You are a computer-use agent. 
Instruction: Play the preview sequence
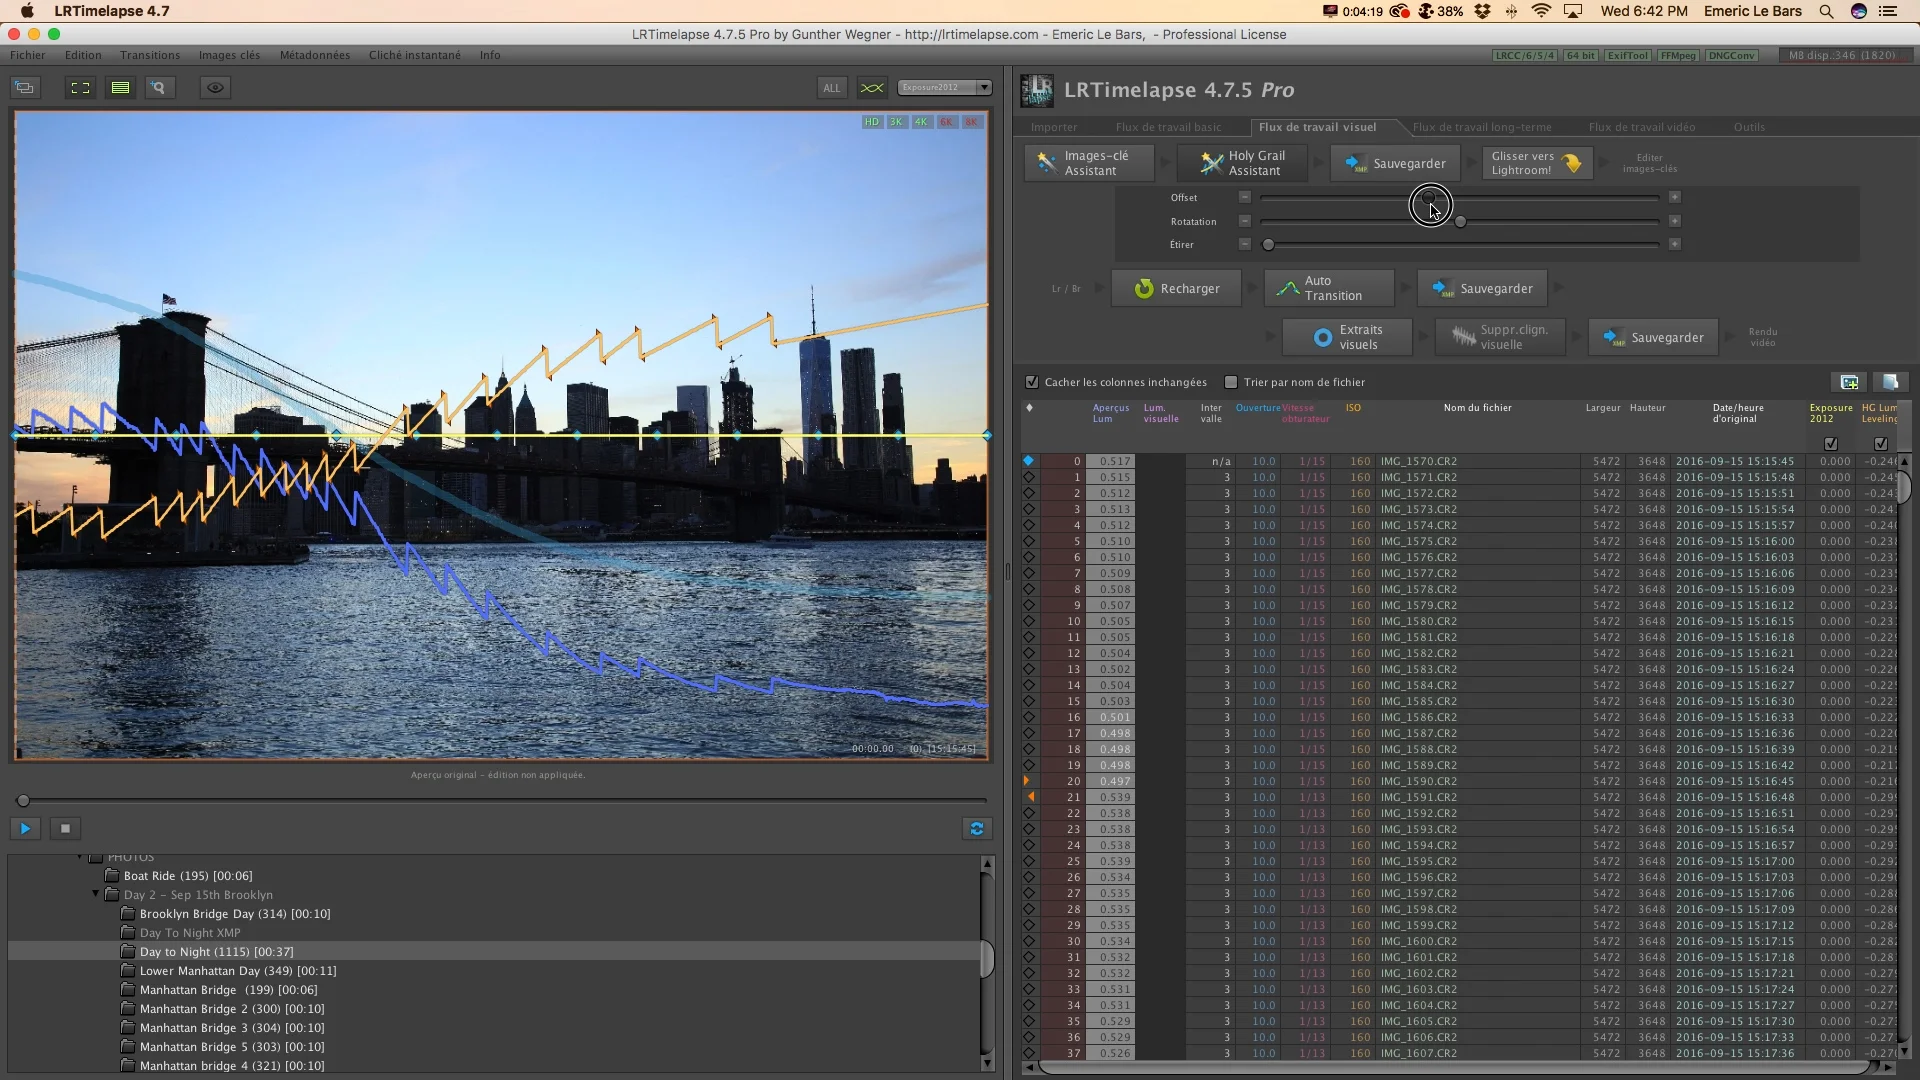tap(25, 828)
